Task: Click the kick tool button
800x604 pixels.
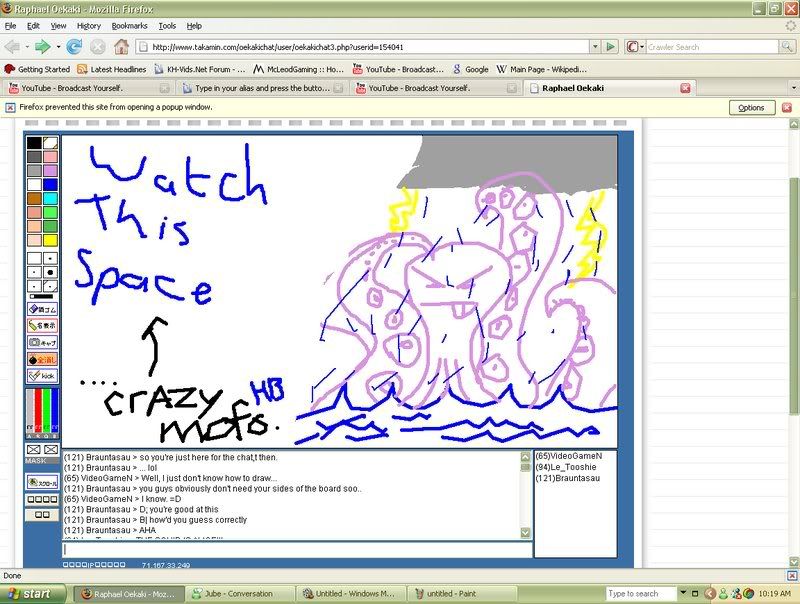Action: [42, 376]
